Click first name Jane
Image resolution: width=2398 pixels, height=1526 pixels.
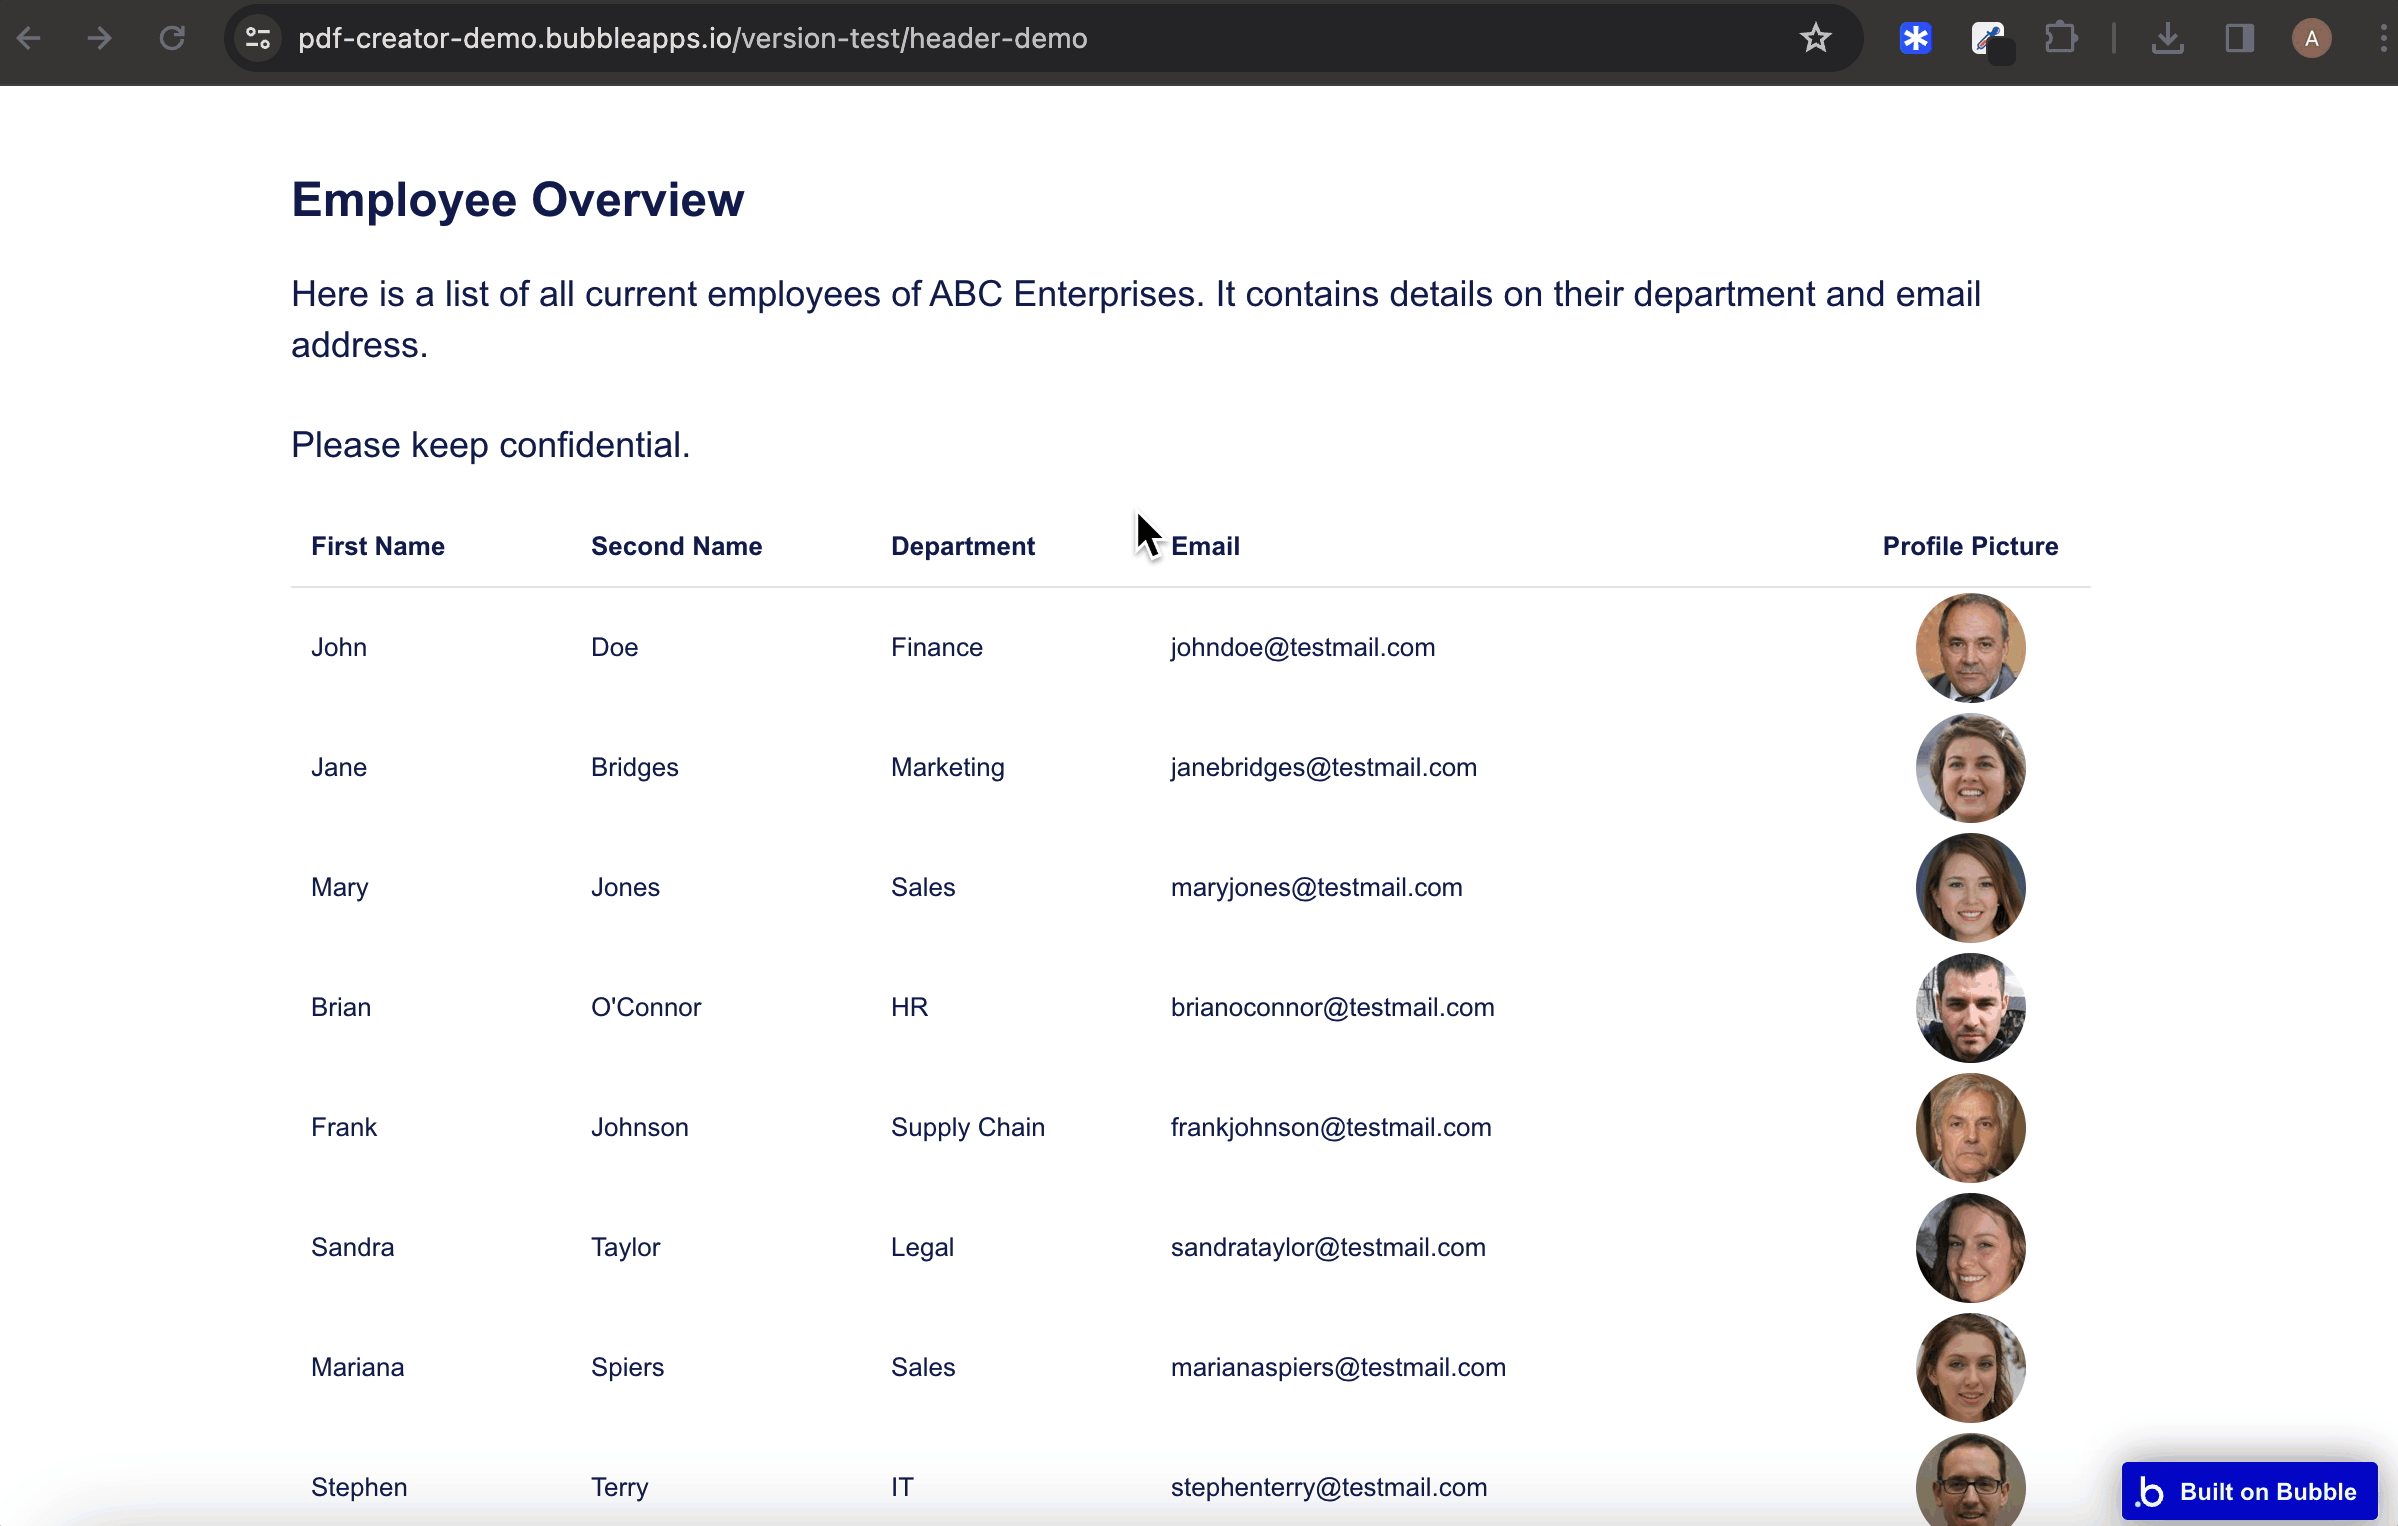[339, 768]
